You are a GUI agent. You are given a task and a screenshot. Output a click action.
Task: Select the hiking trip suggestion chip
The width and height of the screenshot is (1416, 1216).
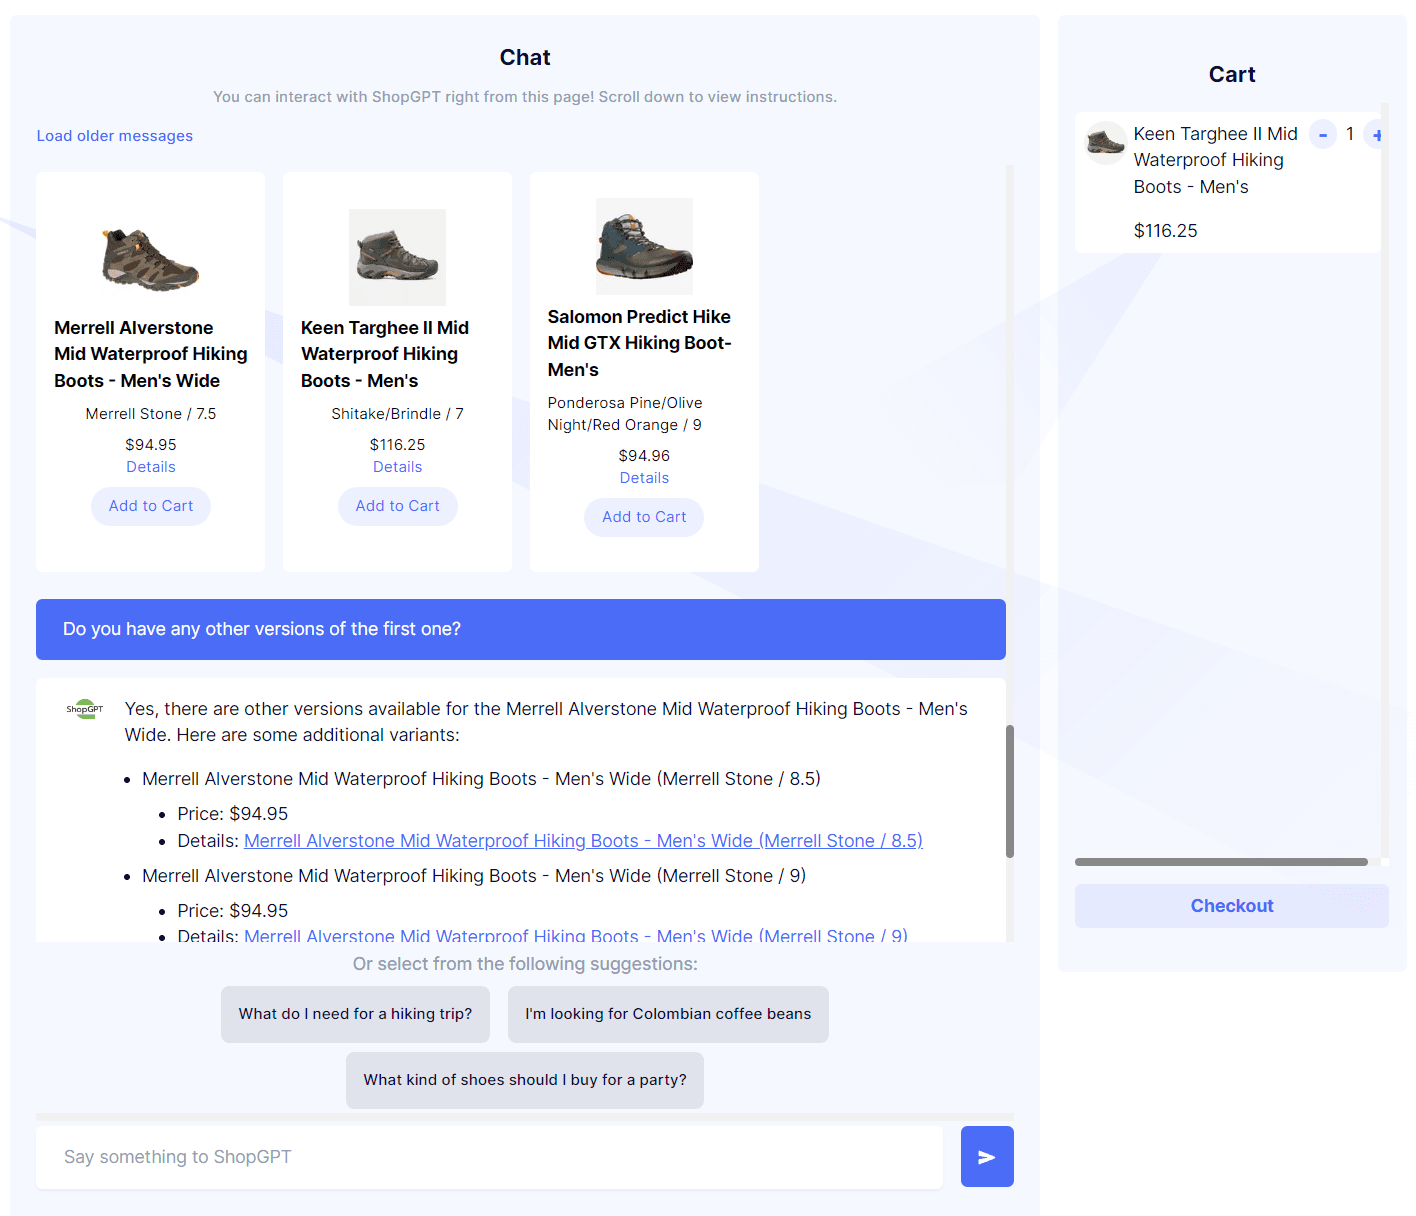click(355, 1014)
